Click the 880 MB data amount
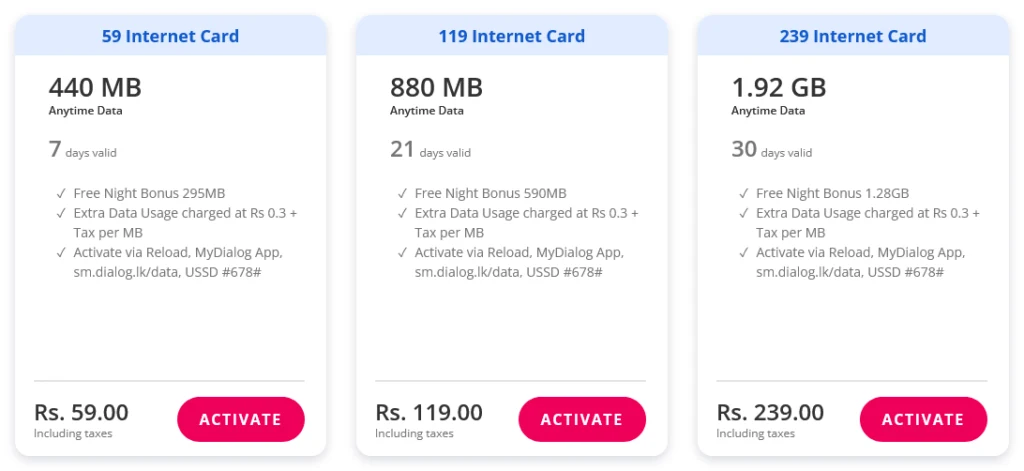1024x471 pixels. [x=436, y=87]
